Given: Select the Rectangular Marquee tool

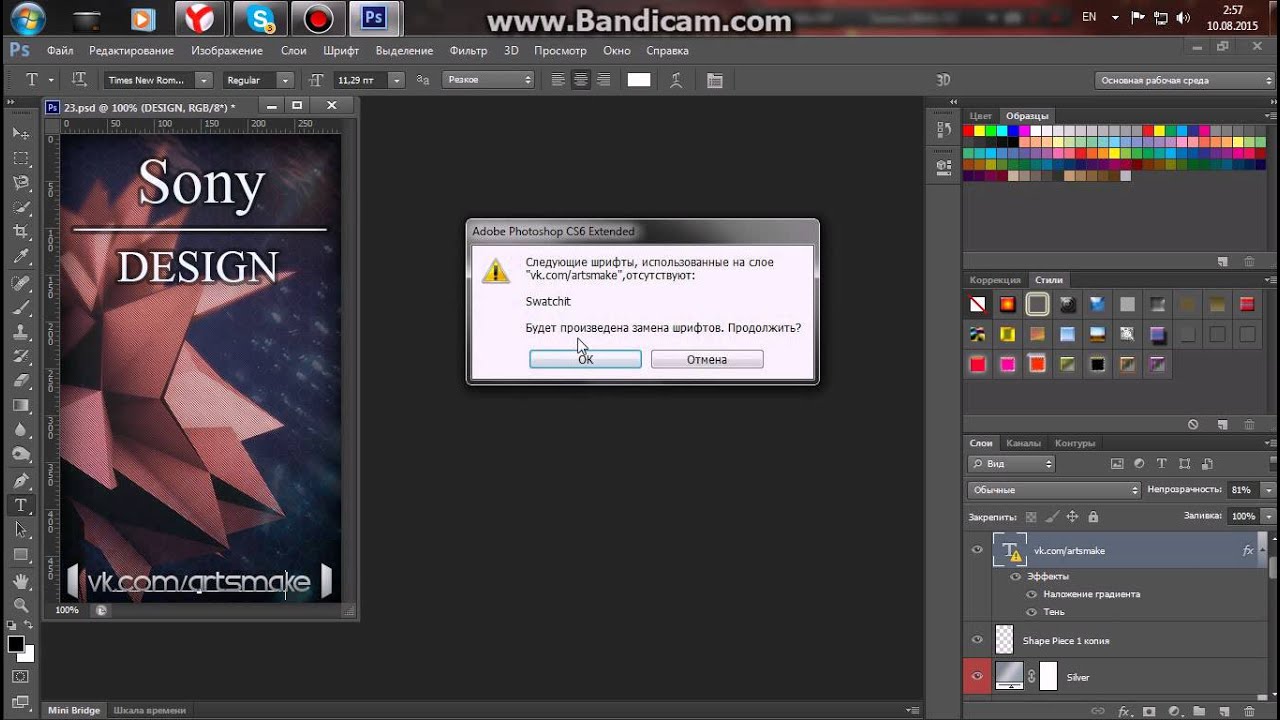Looking at the screenshot, I should (x=21, y=158).
